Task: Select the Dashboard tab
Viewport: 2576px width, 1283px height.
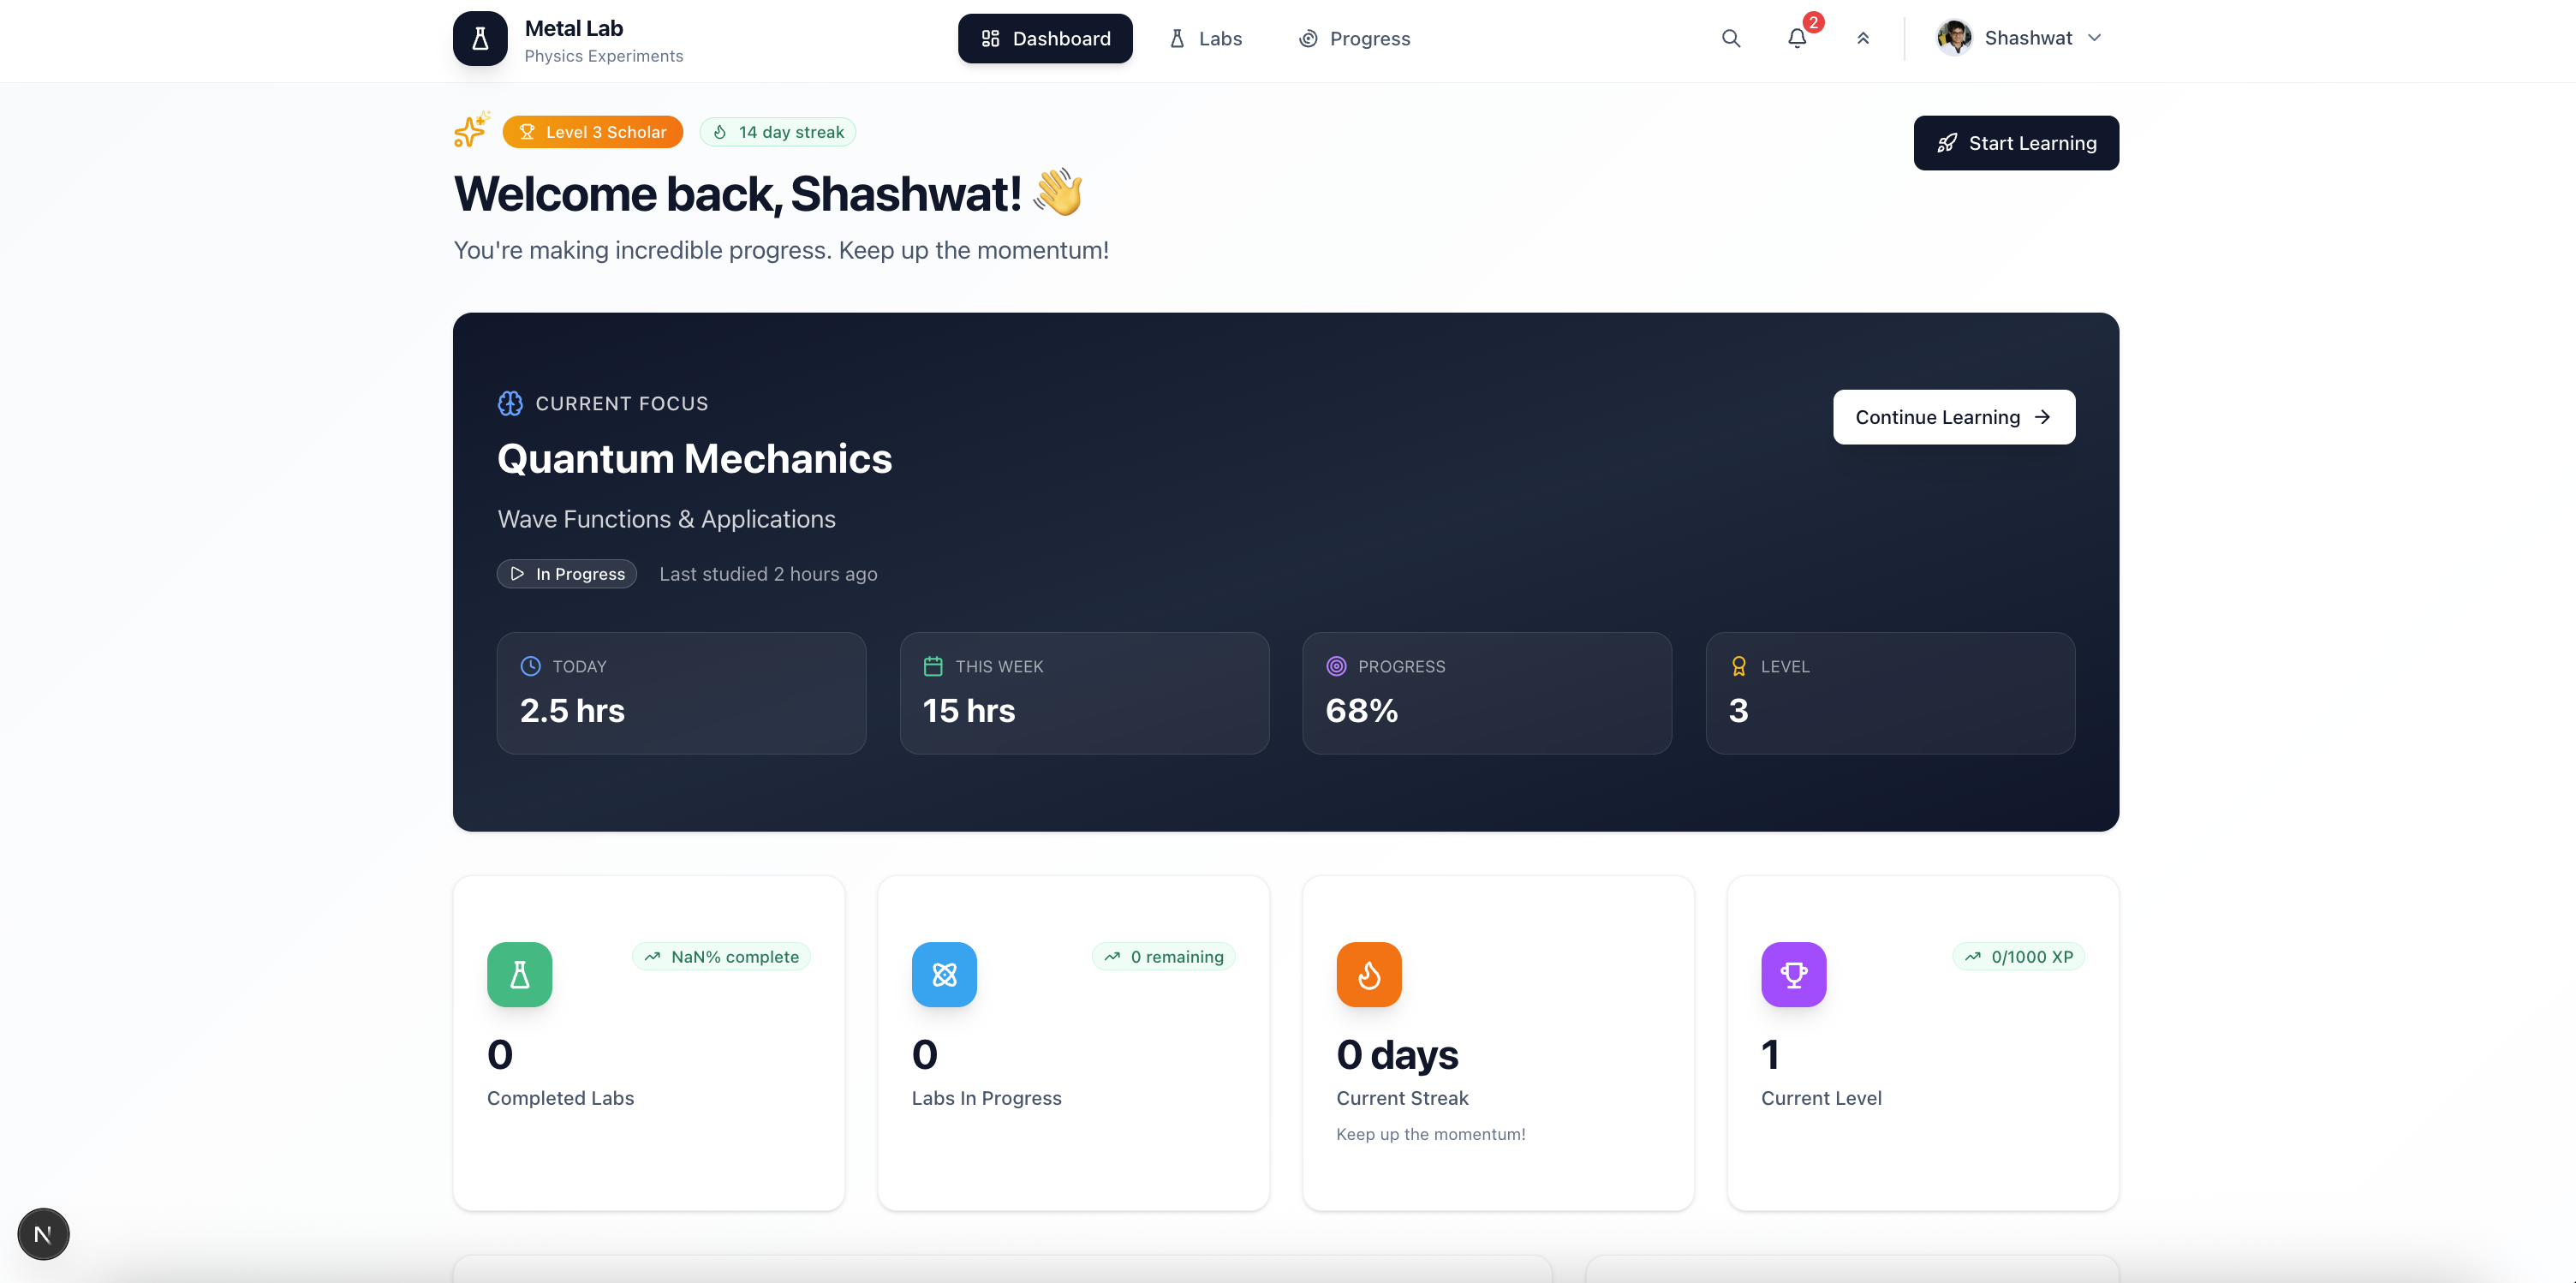Action: point(1045,39)
